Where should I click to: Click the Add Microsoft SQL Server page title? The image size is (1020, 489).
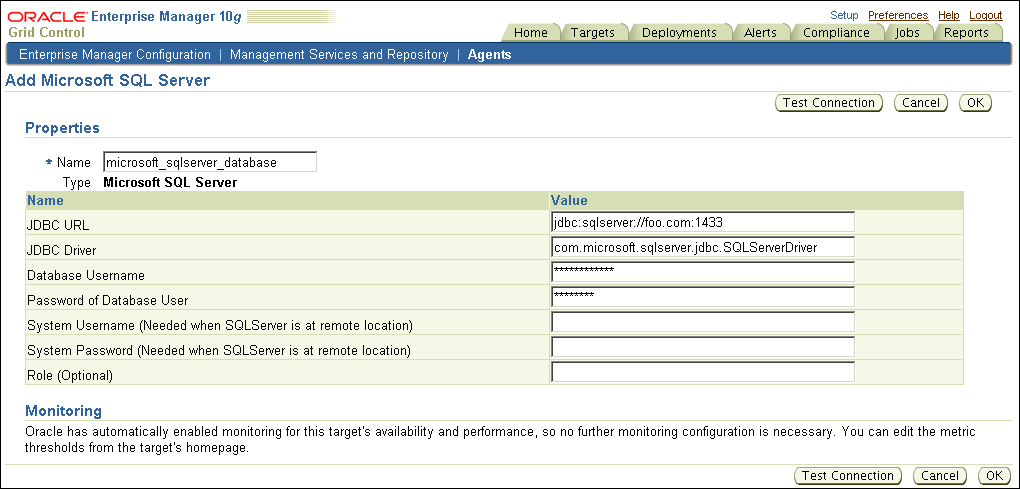107,81
